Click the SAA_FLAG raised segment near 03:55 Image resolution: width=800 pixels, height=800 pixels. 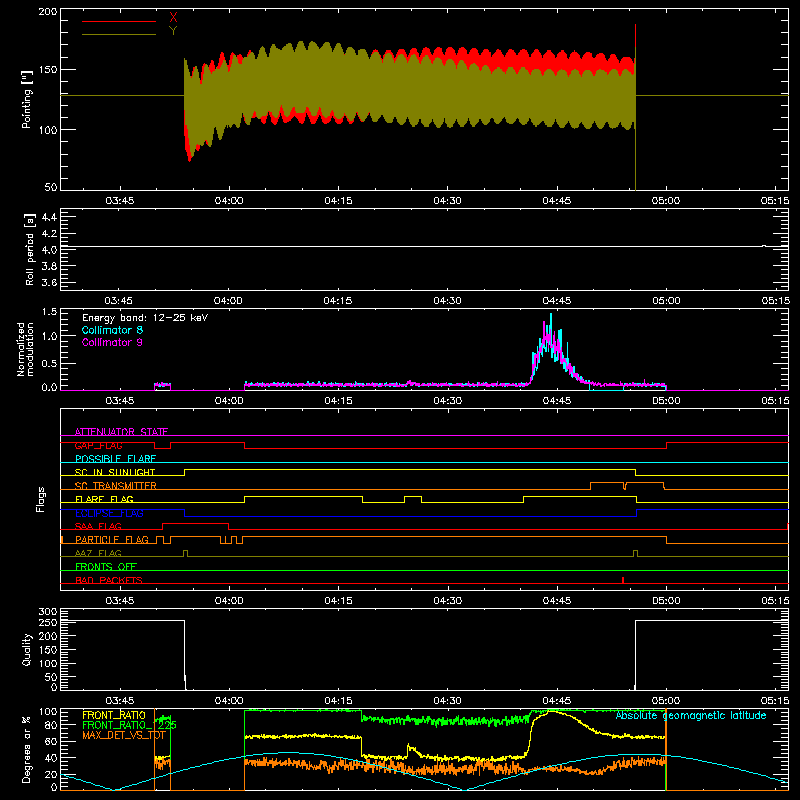[195, 523]
